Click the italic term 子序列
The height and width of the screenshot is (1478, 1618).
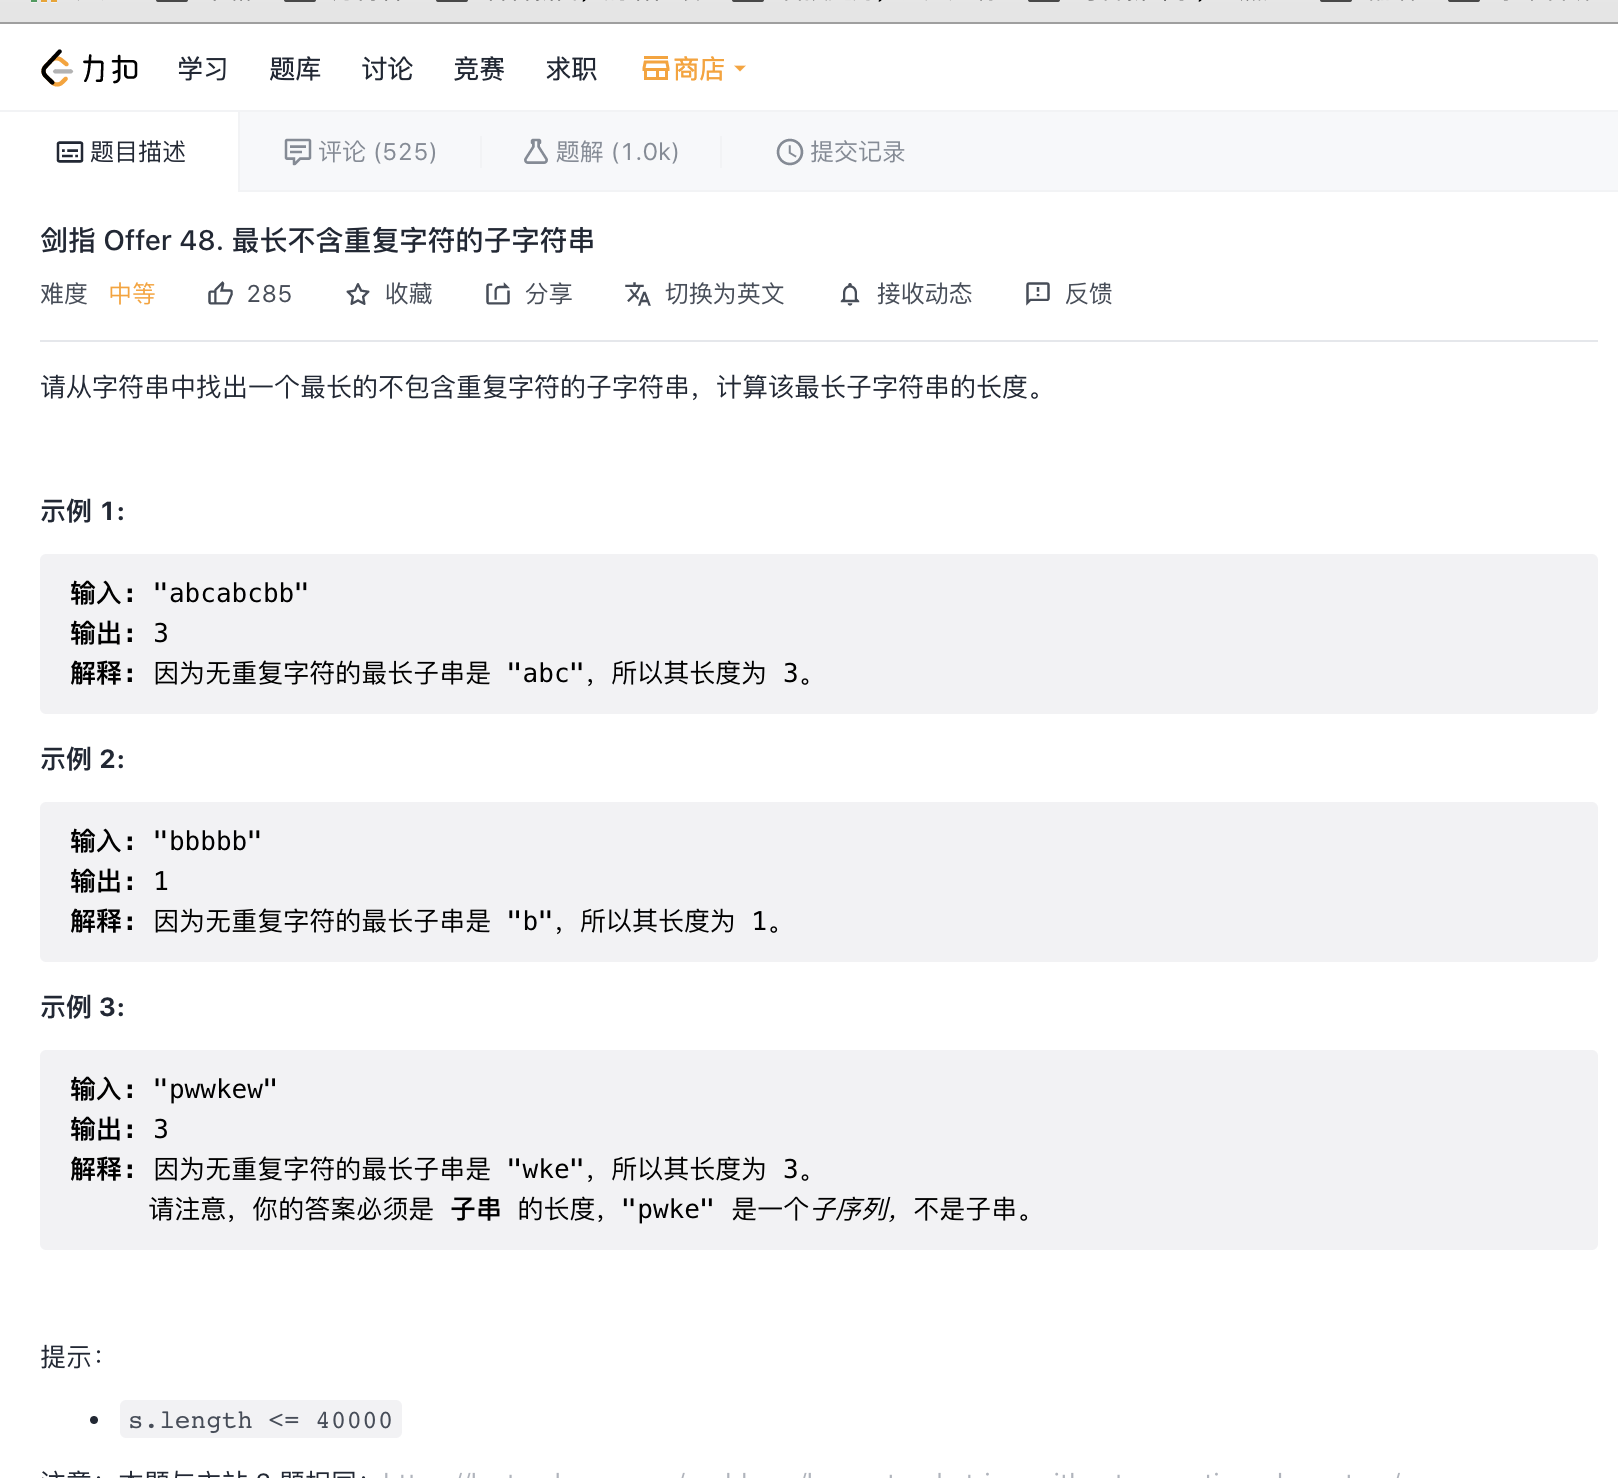tap(850, 1209)
